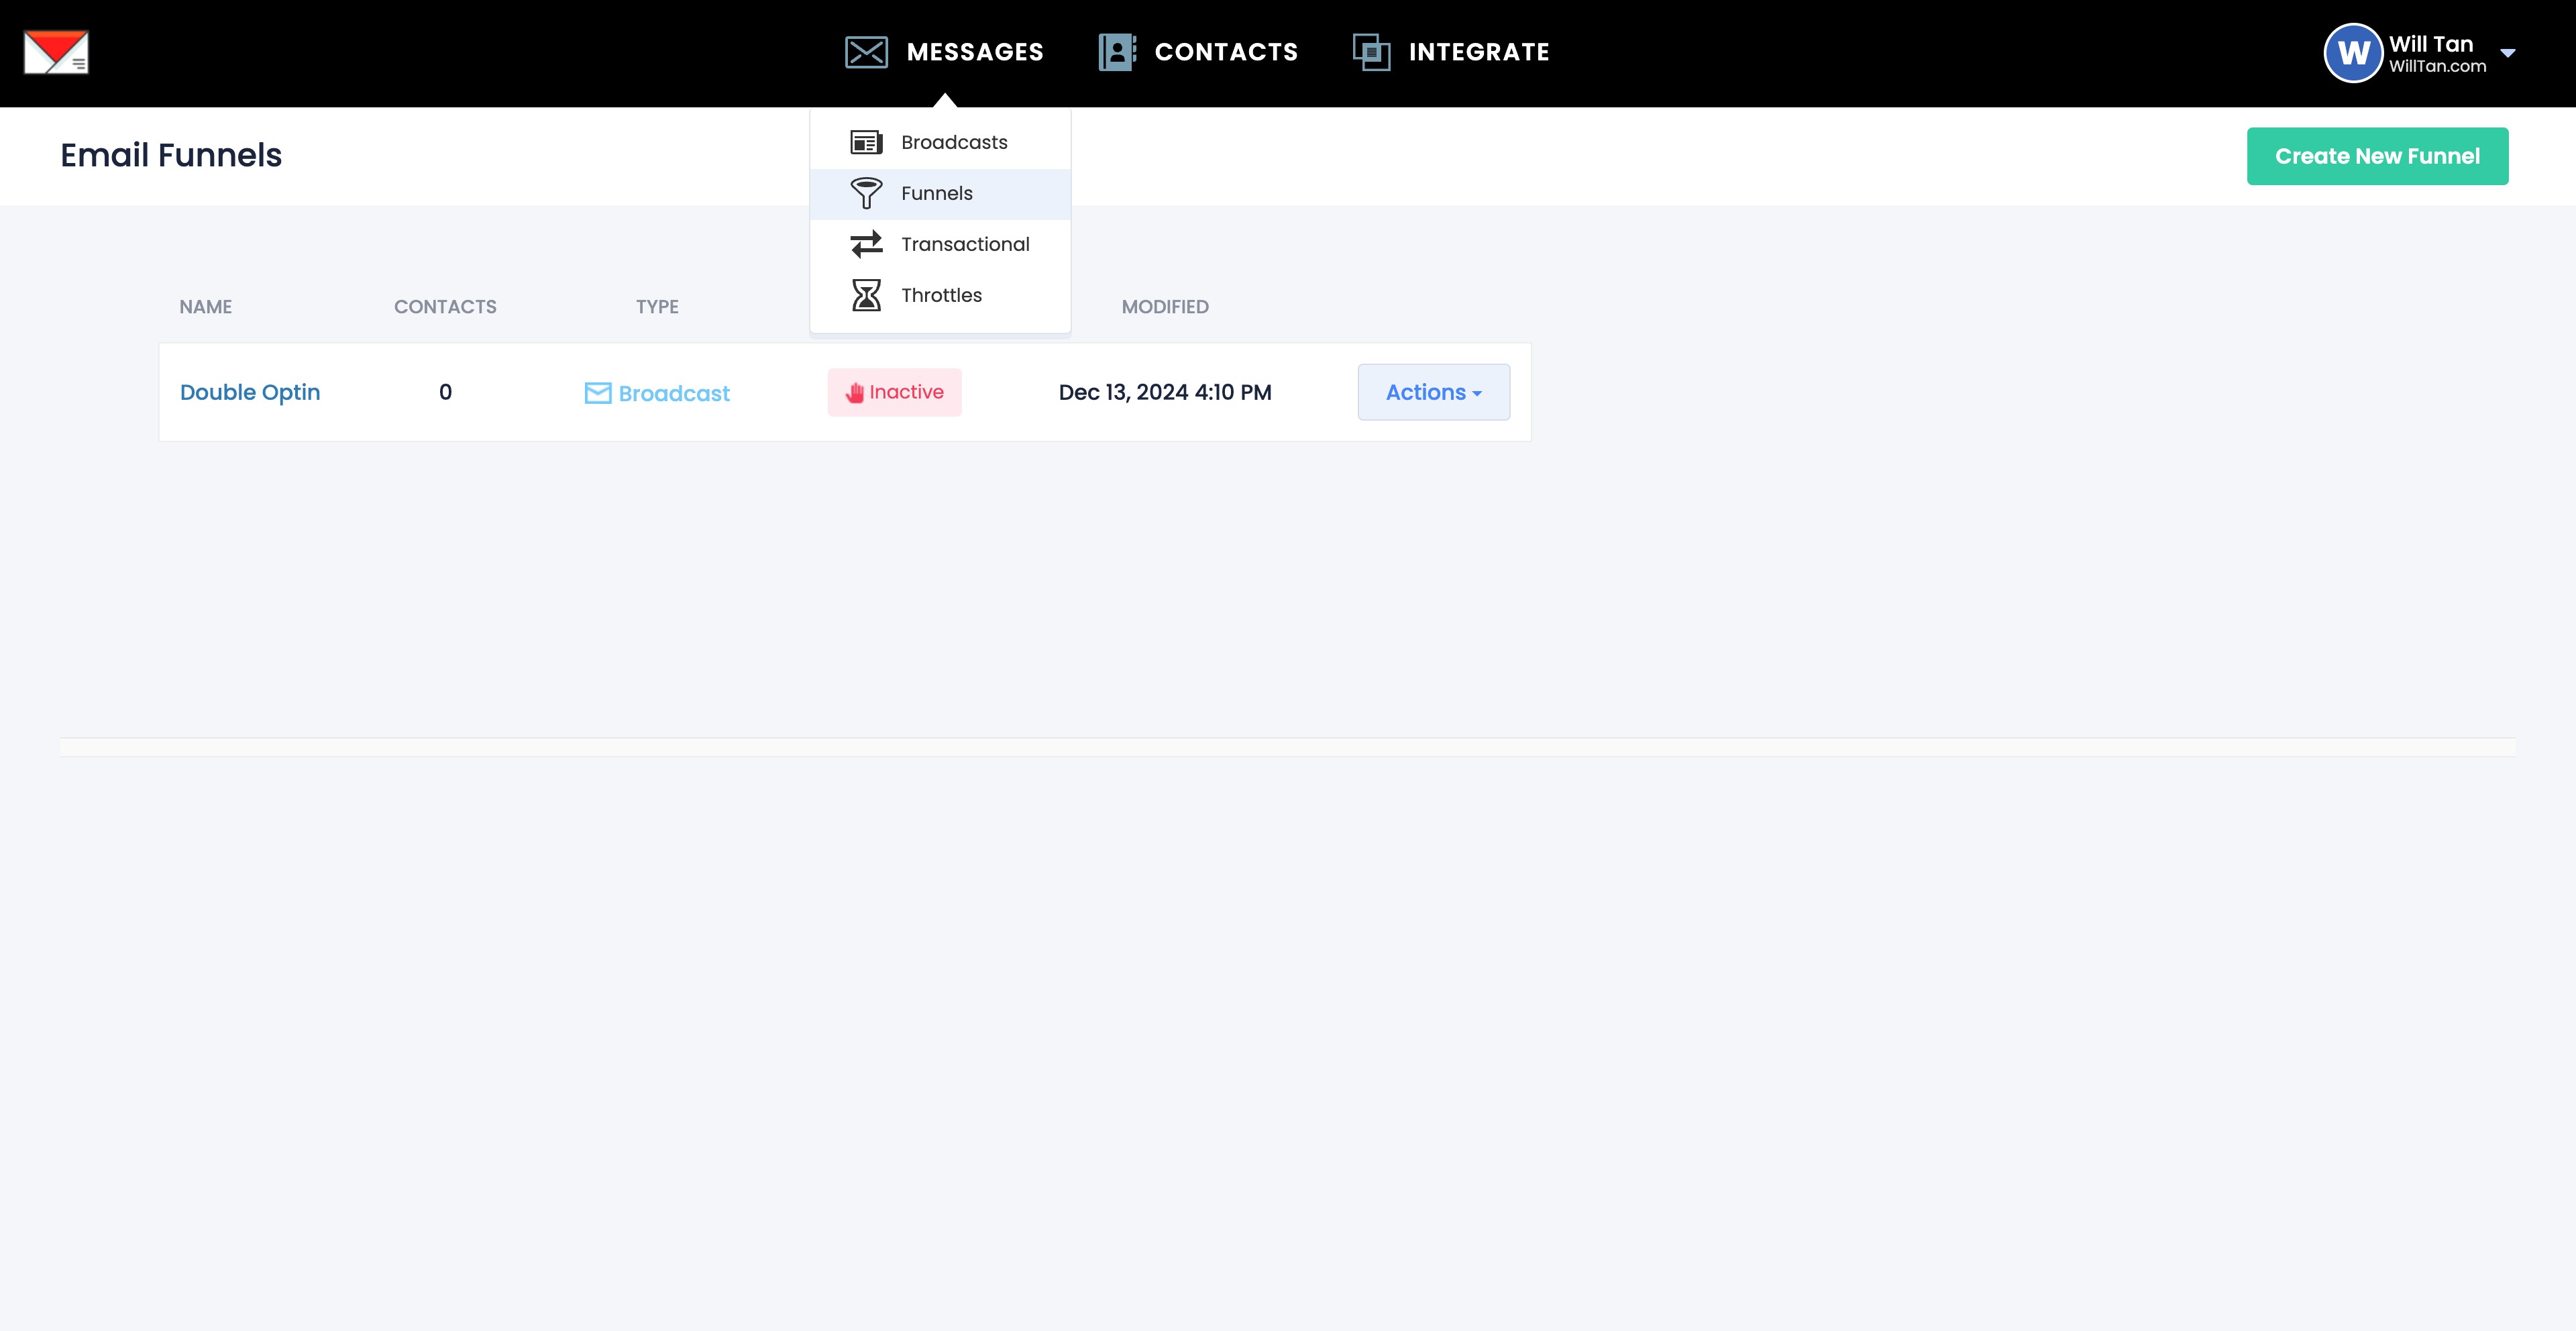
Task: Open the Double Optin funnel link
Action: 250,392
